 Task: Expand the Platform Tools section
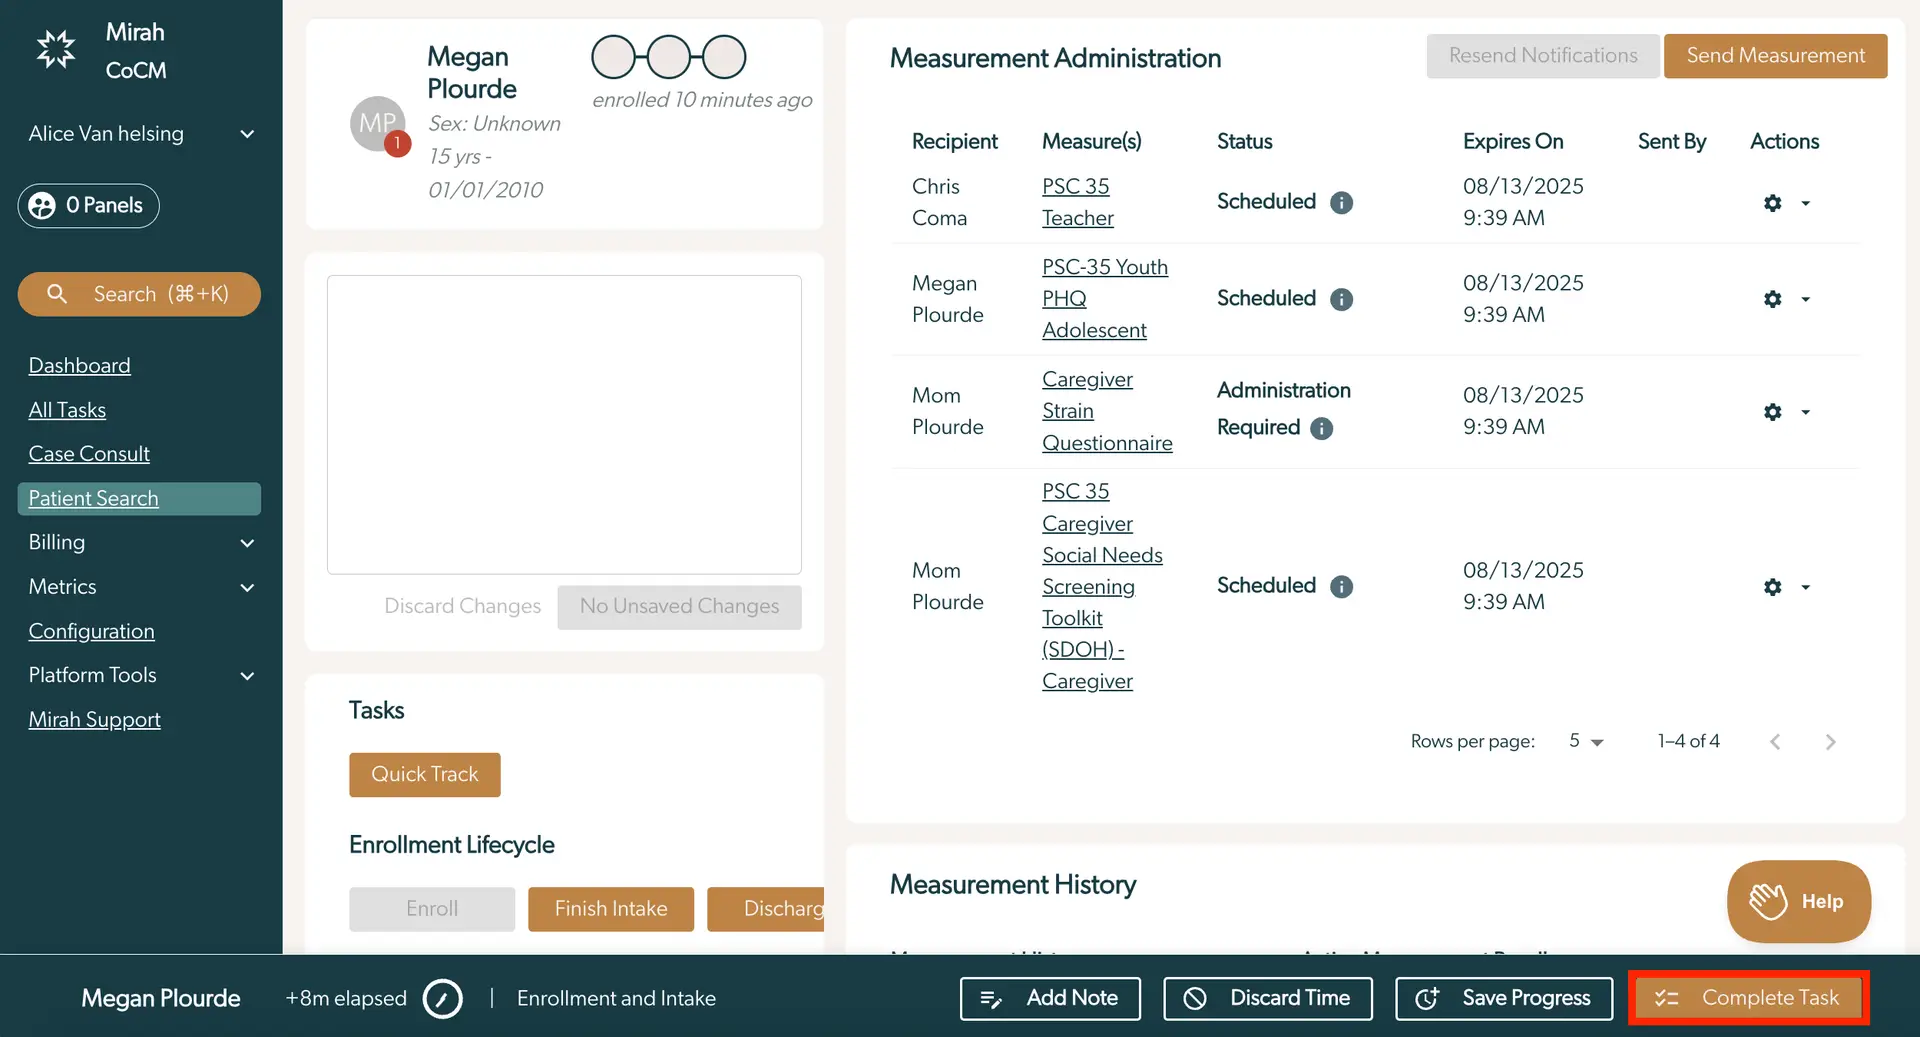pos(248,676)
